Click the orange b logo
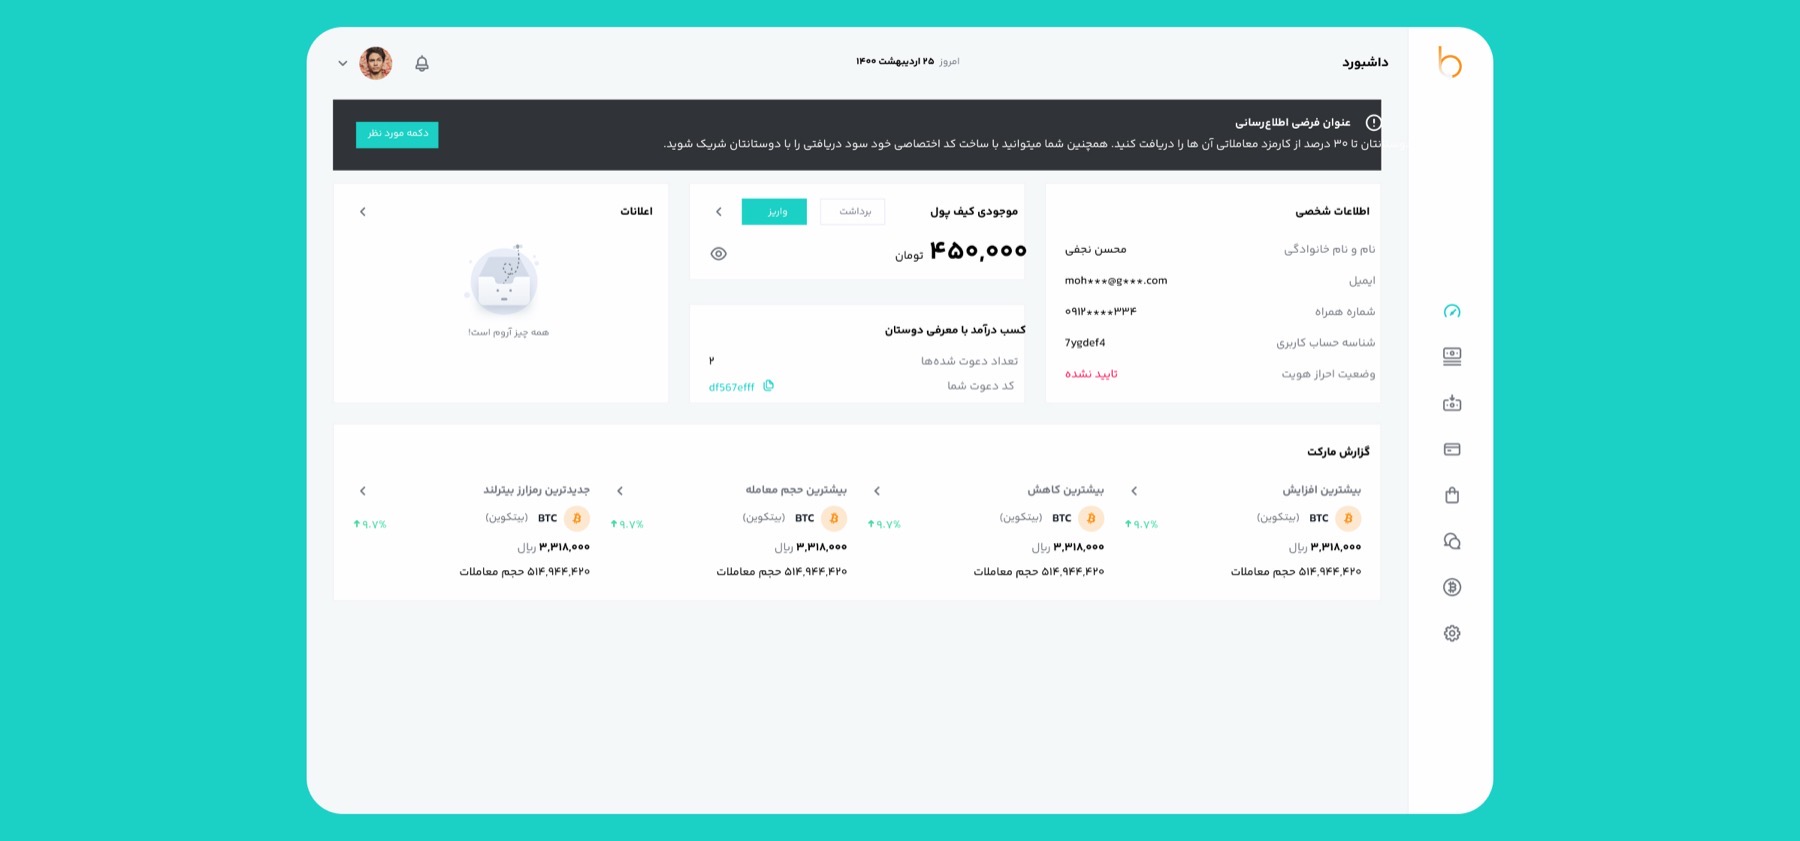1800x841 pixels. 1450,62
